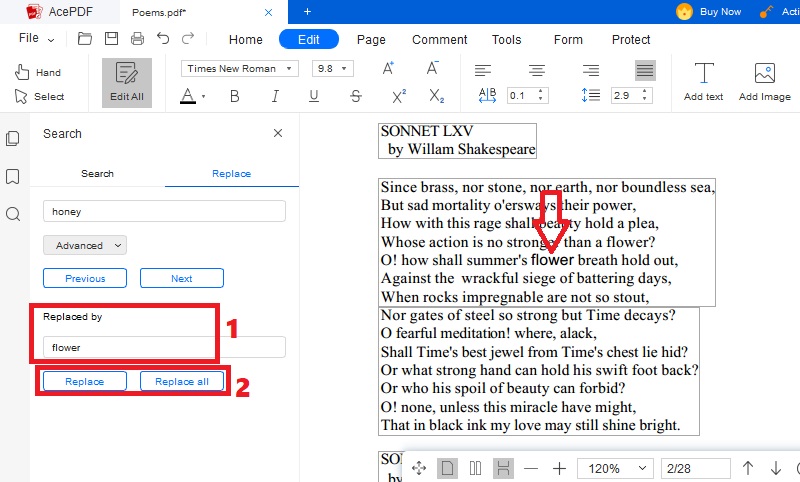Open bookmarks sidebar icon
Screen dimensions: 800x482
coord(13,176)
